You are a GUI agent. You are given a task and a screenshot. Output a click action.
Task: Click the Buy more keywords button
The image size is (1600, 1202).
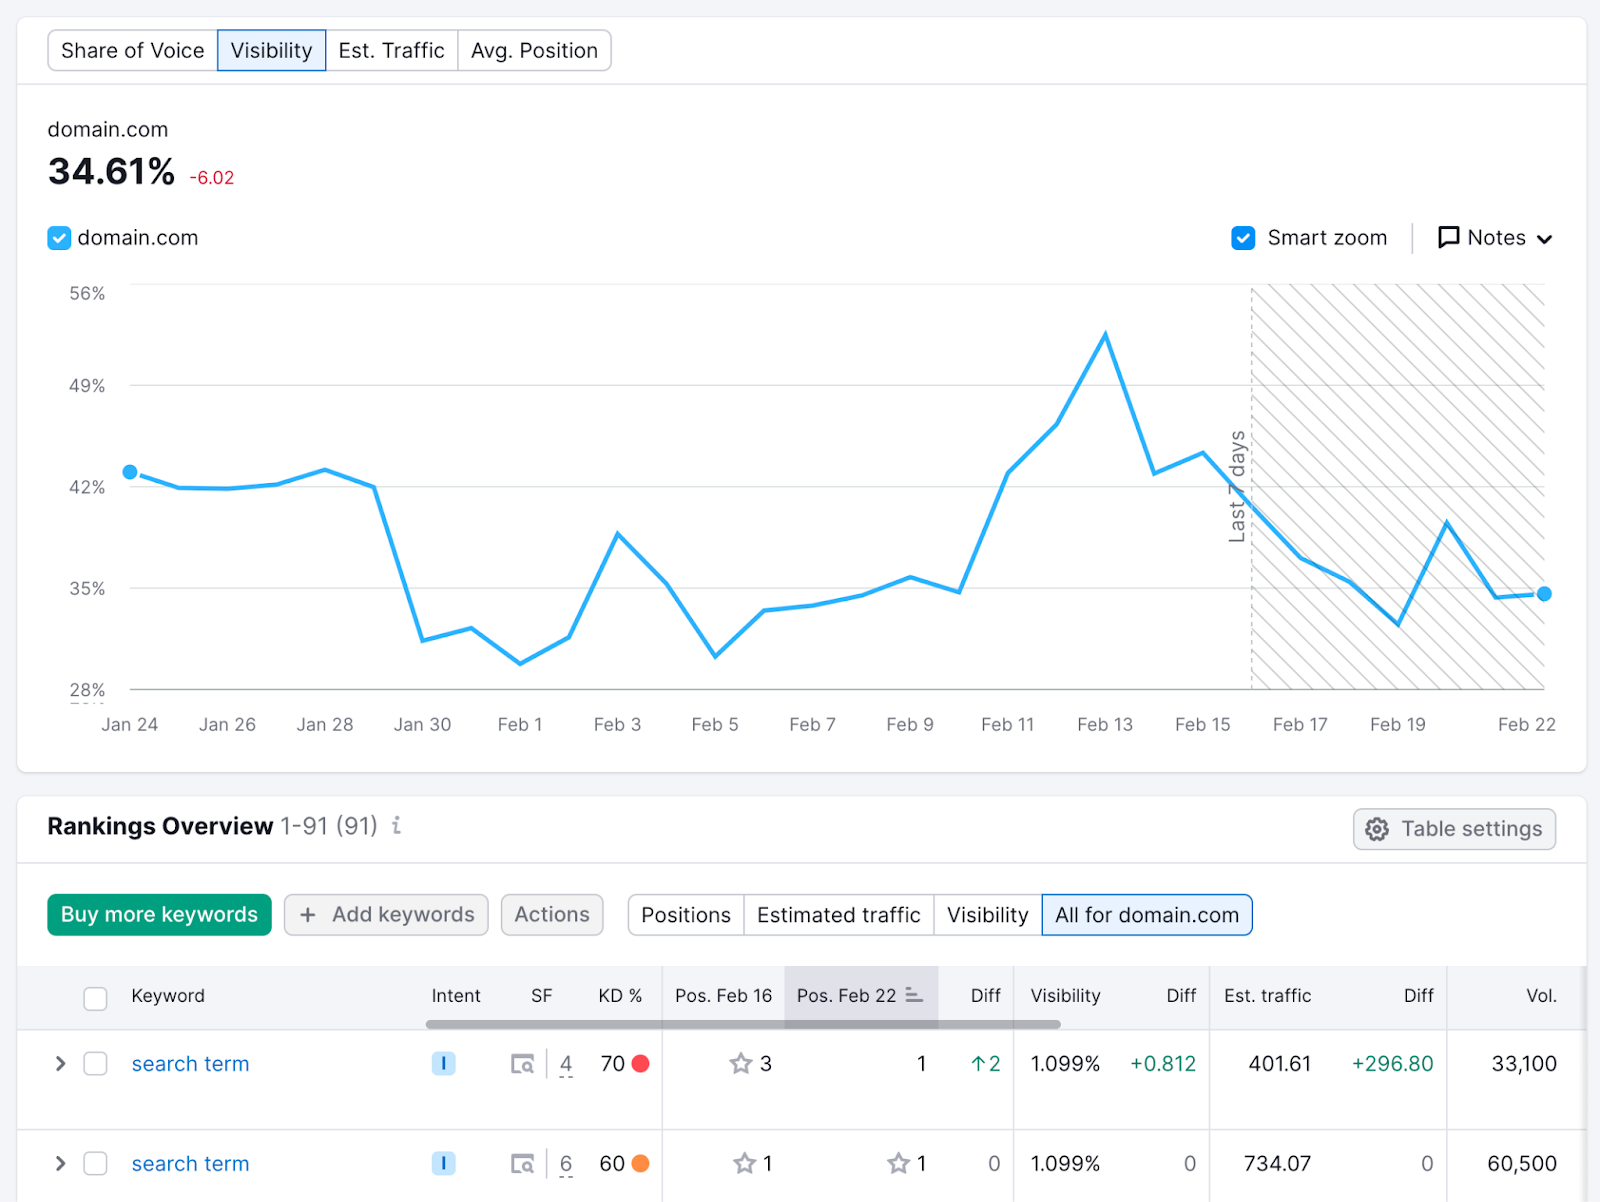(158, 914)
